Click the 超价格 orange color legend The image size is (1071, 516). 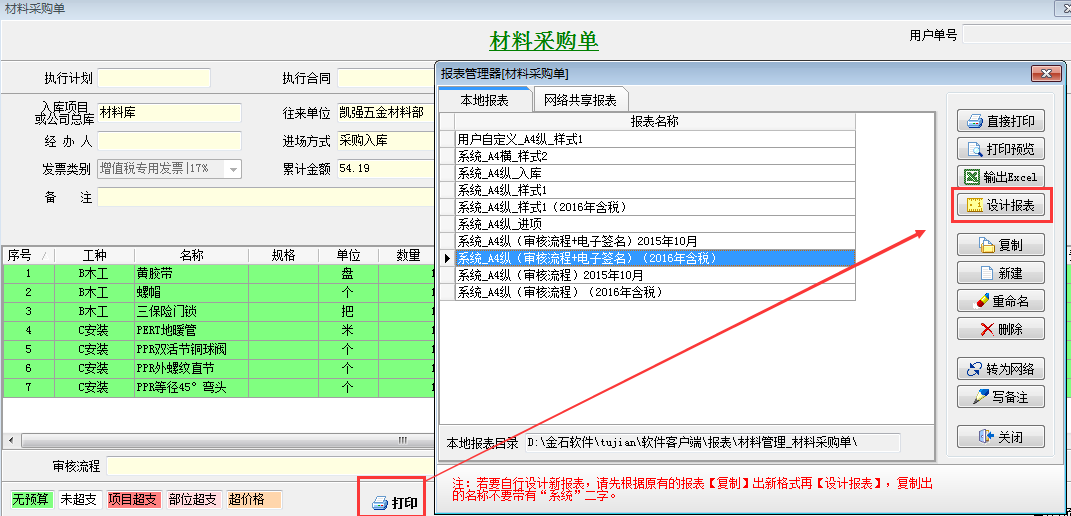(254, 499)
